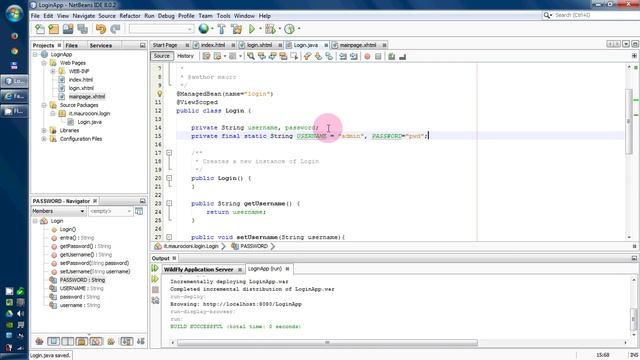Open the project configuration combo box
Screen dimensions: 640x360
(161, 29)
